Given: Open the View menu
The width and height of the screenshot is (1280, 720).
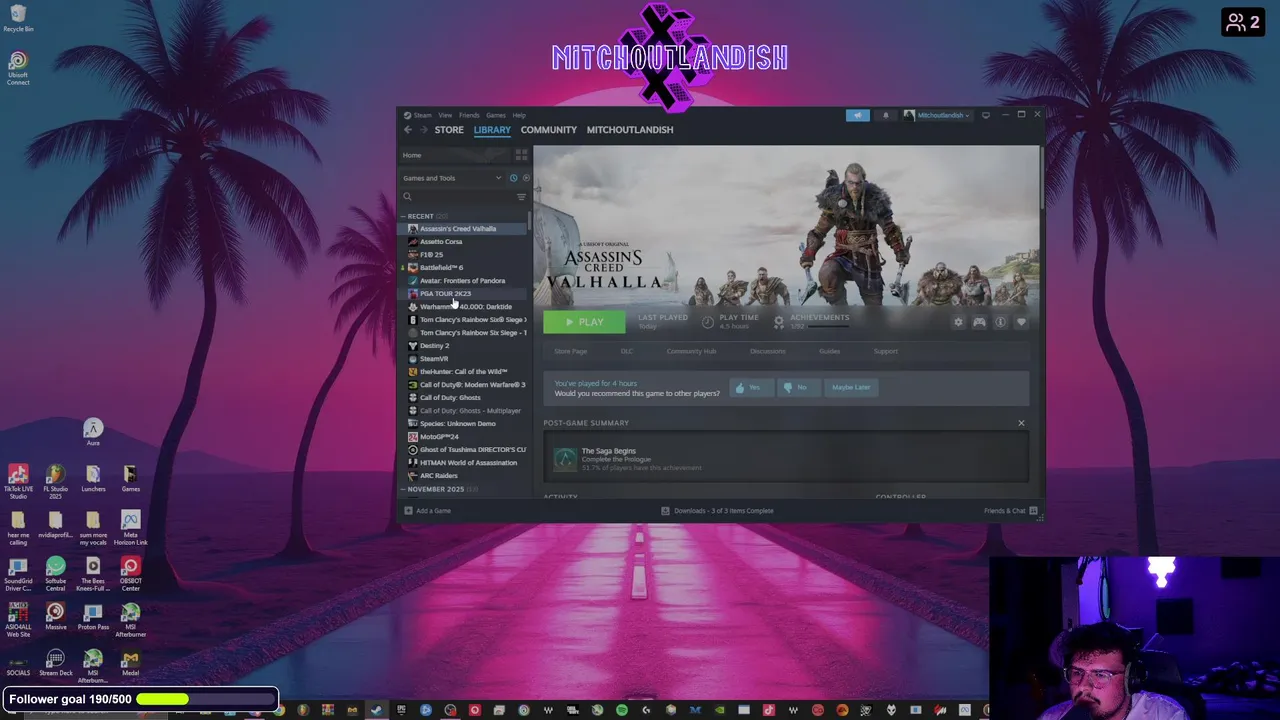Looking at the screenshot, I should (445, 115).
